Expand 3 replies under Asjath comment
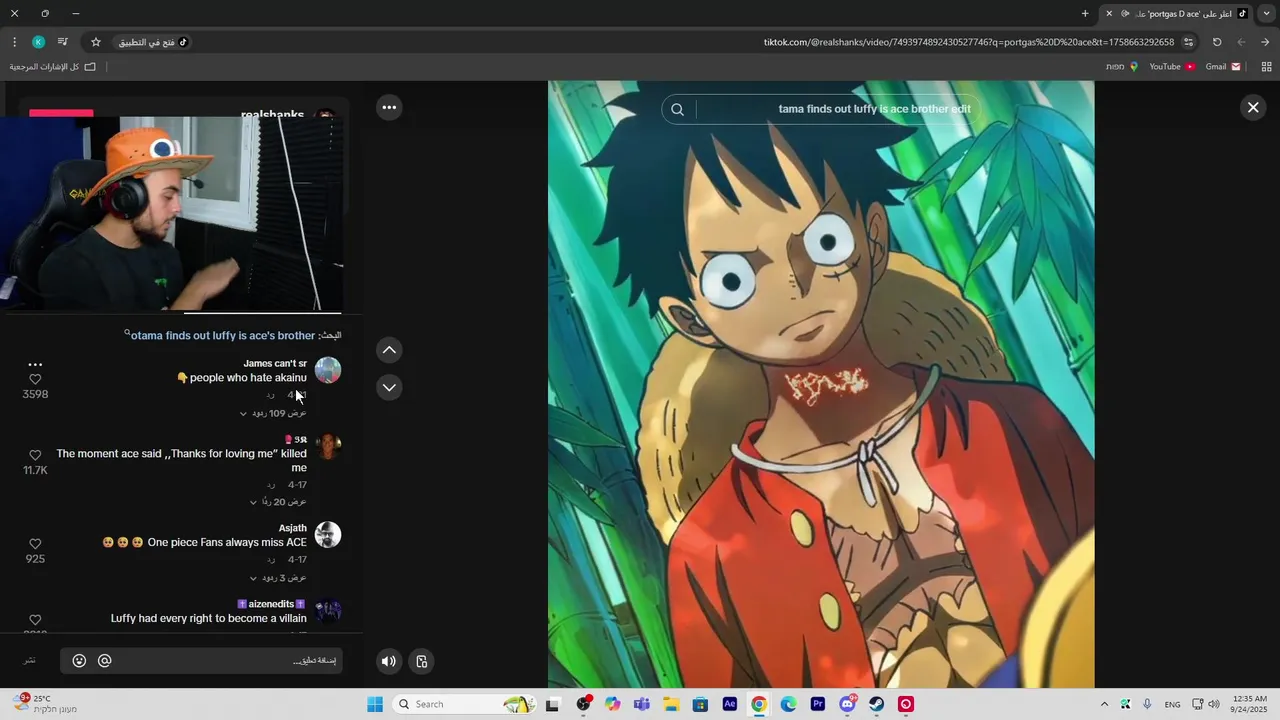The height and width of the screenshot is (720, 1280). coord(278,578)
